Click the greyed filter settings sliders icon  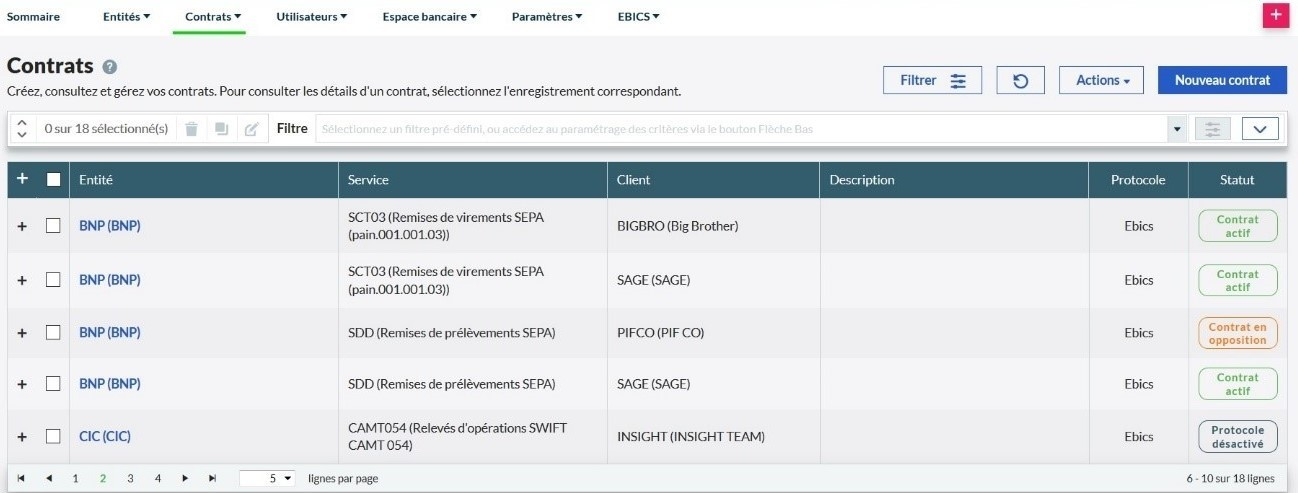1213,129
